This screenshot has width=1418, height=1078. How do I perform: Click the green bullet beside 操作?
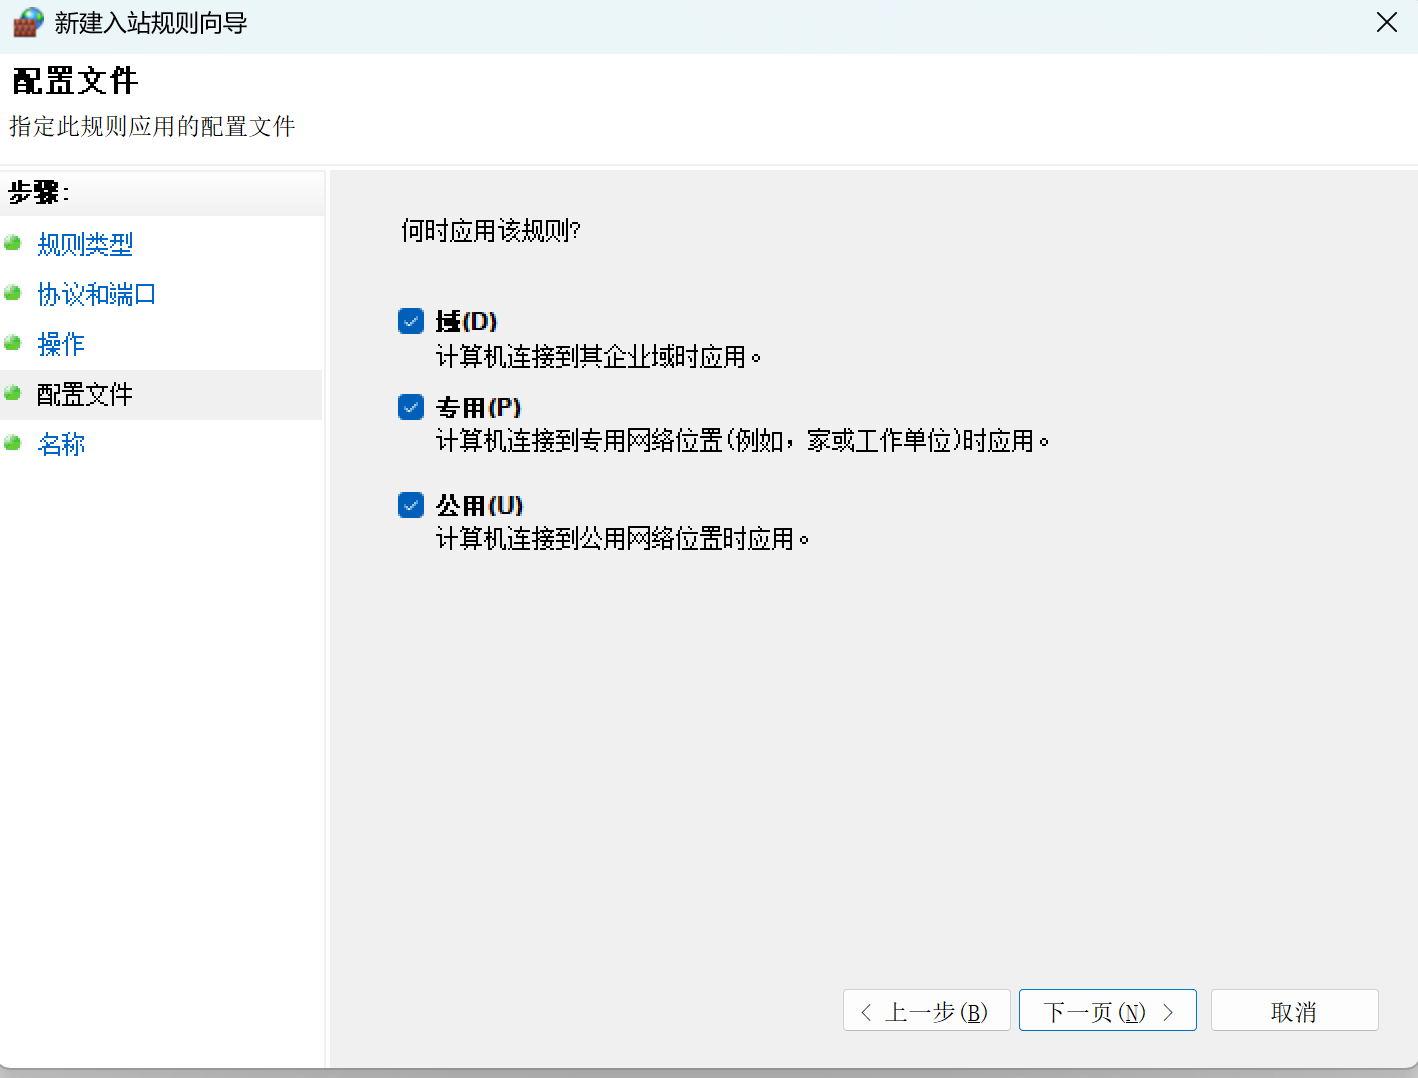(x=13, y=343)
